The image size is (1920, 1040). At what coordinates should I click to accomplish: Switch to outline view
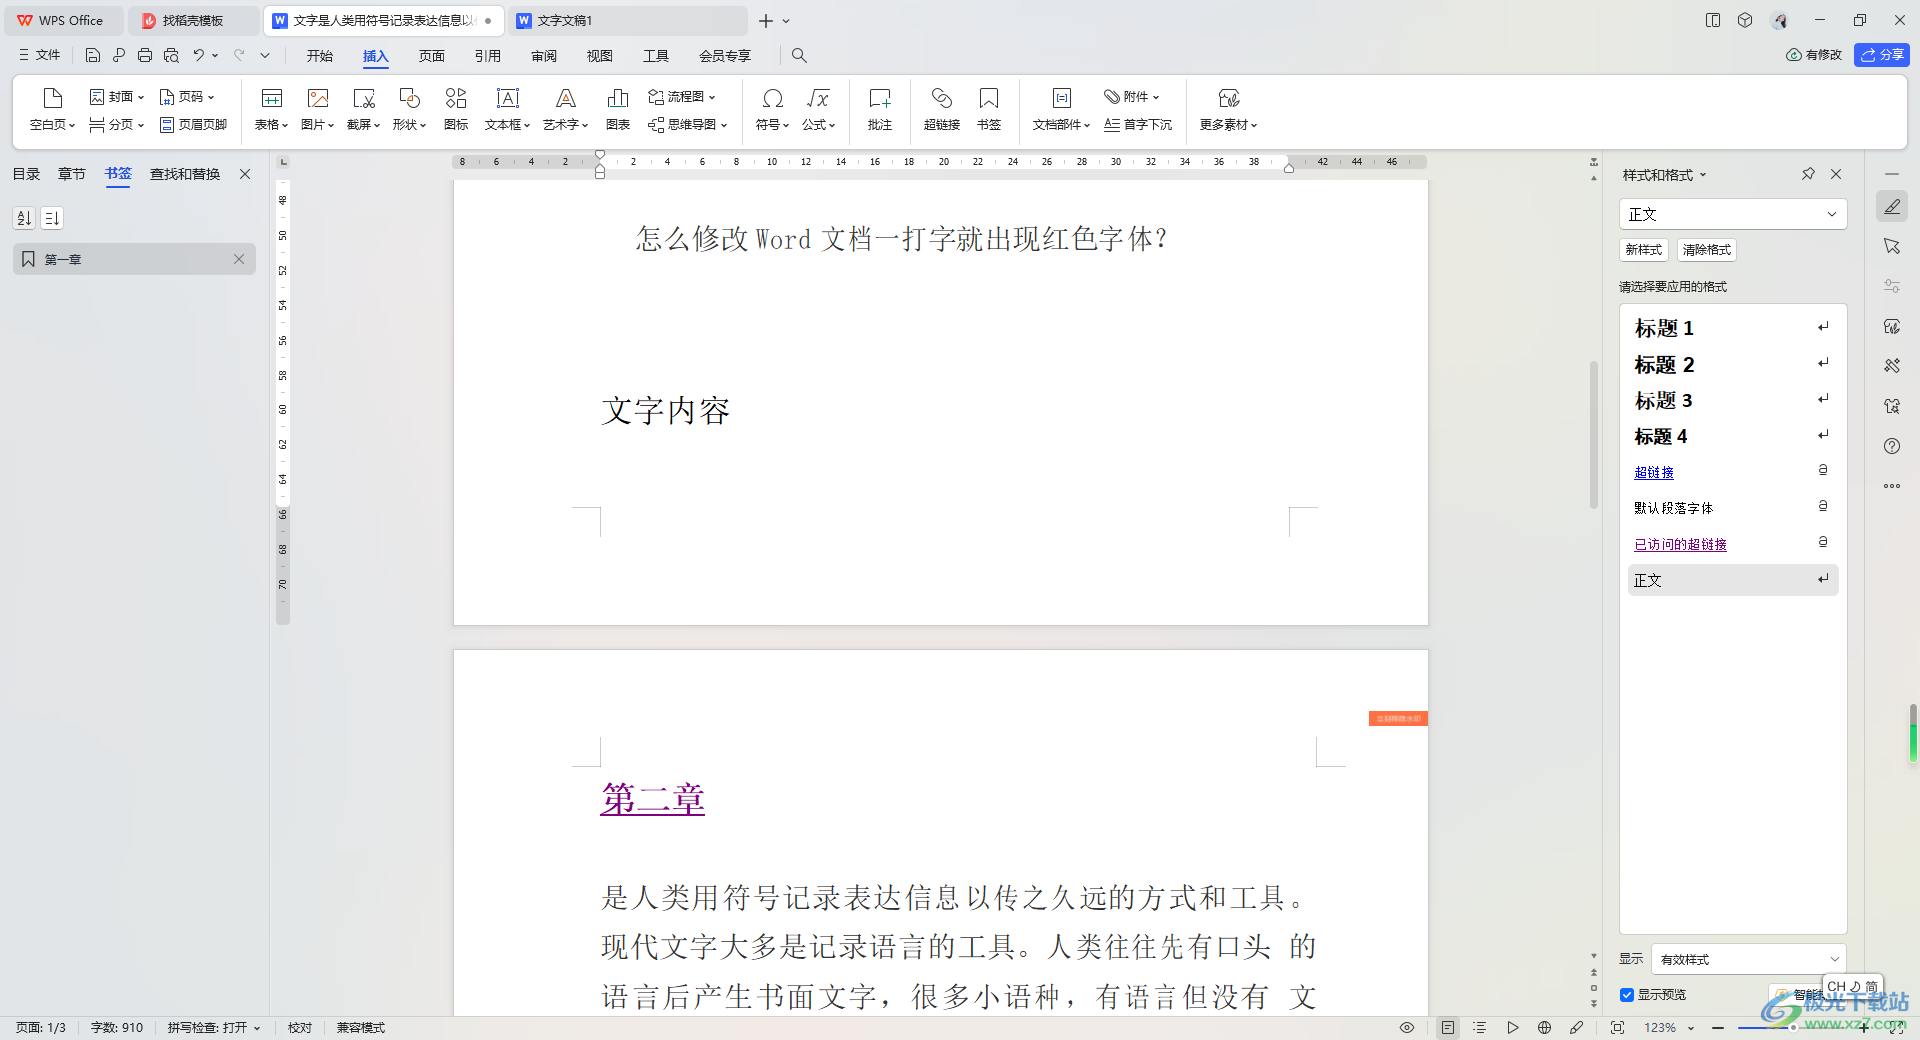pyautogui.click(x=1480, y=1028)
